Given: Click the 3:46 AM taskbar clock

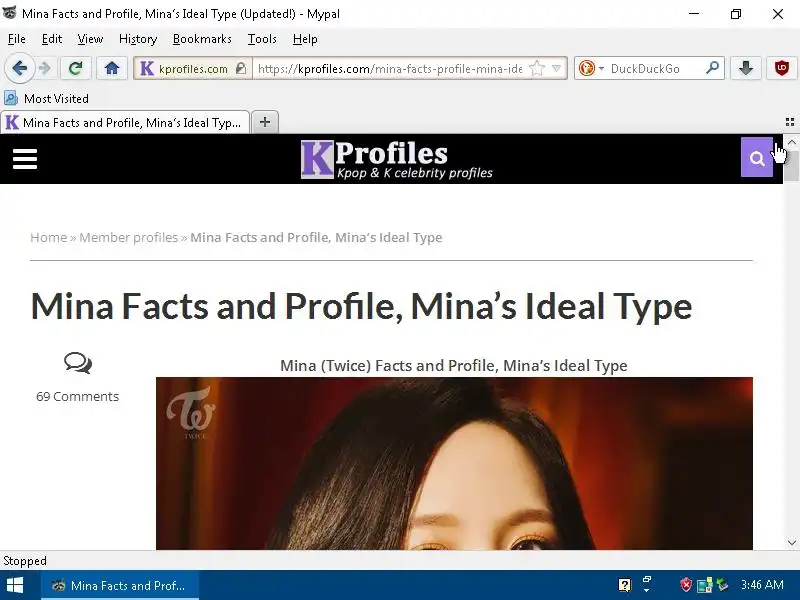Looking at the screenshot, I should [762, 585].
